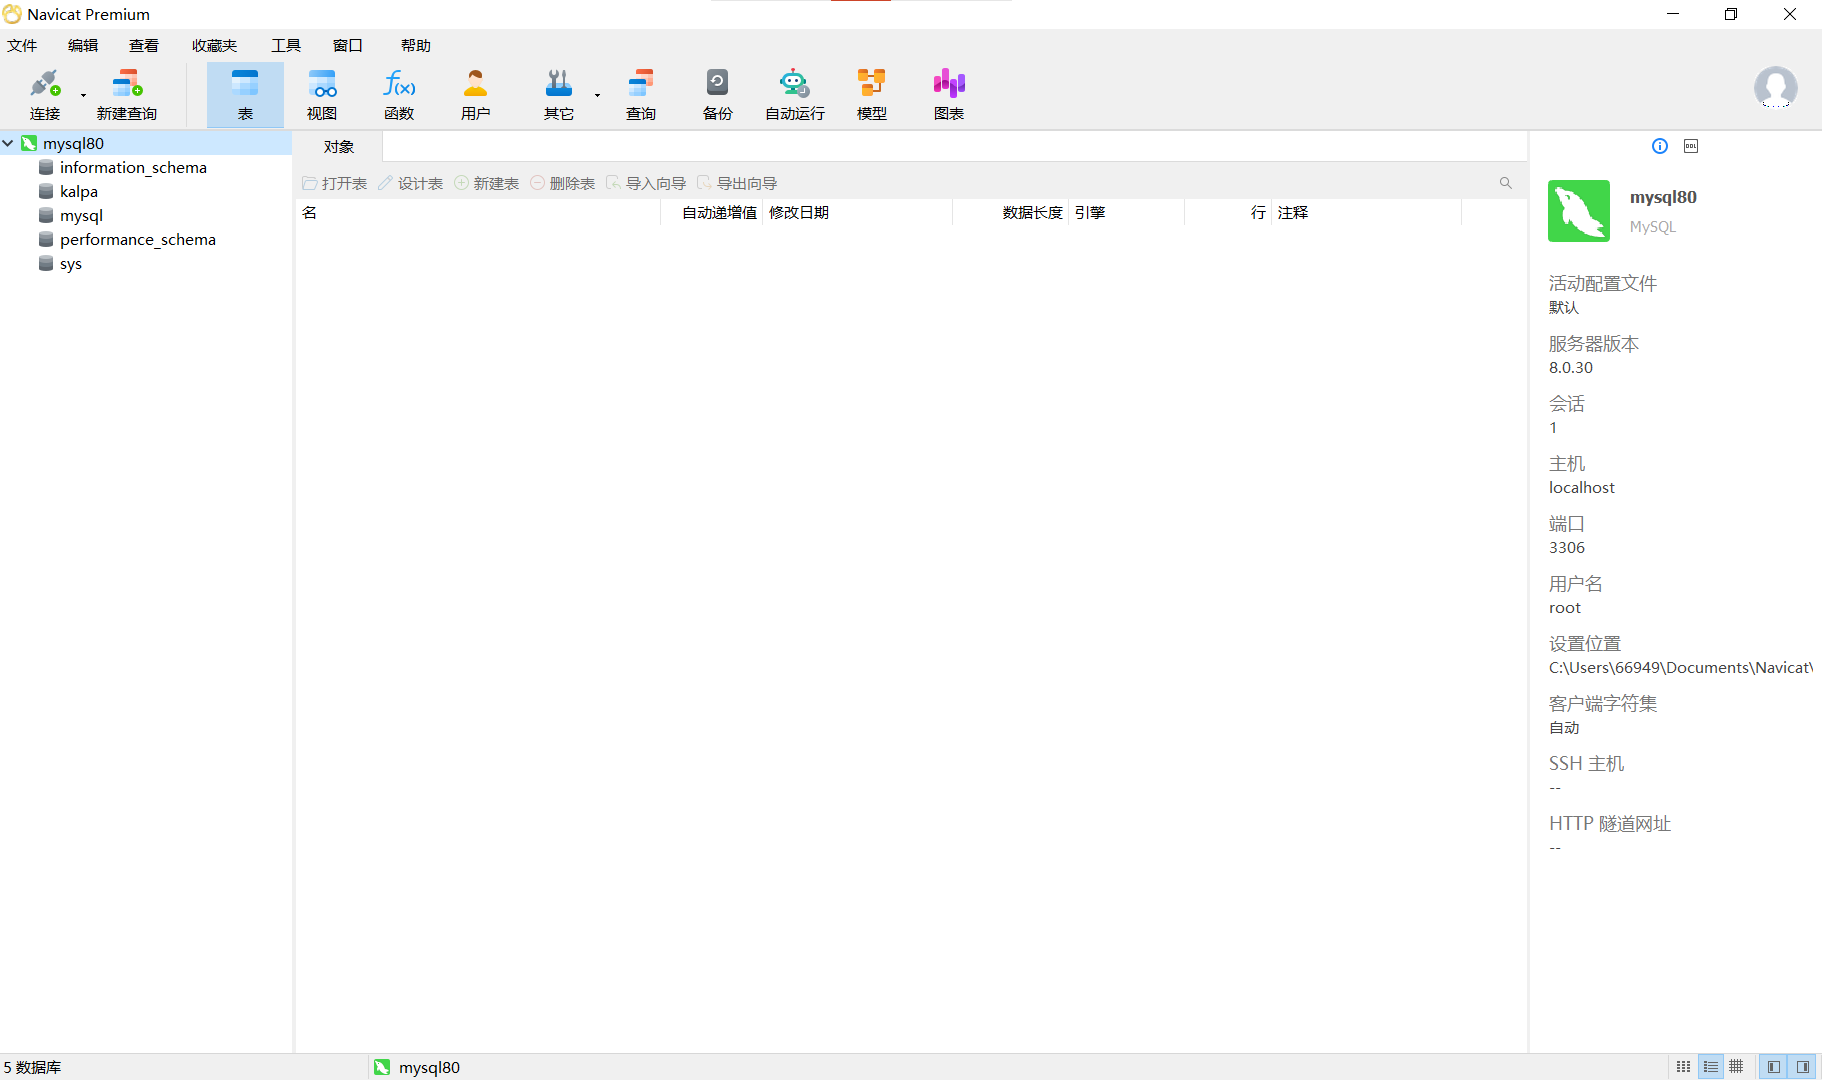Viewport: 1822px width, 1080px height.
Task: Switch to the DDL pane icon
Action: (x=1691, y=146)
